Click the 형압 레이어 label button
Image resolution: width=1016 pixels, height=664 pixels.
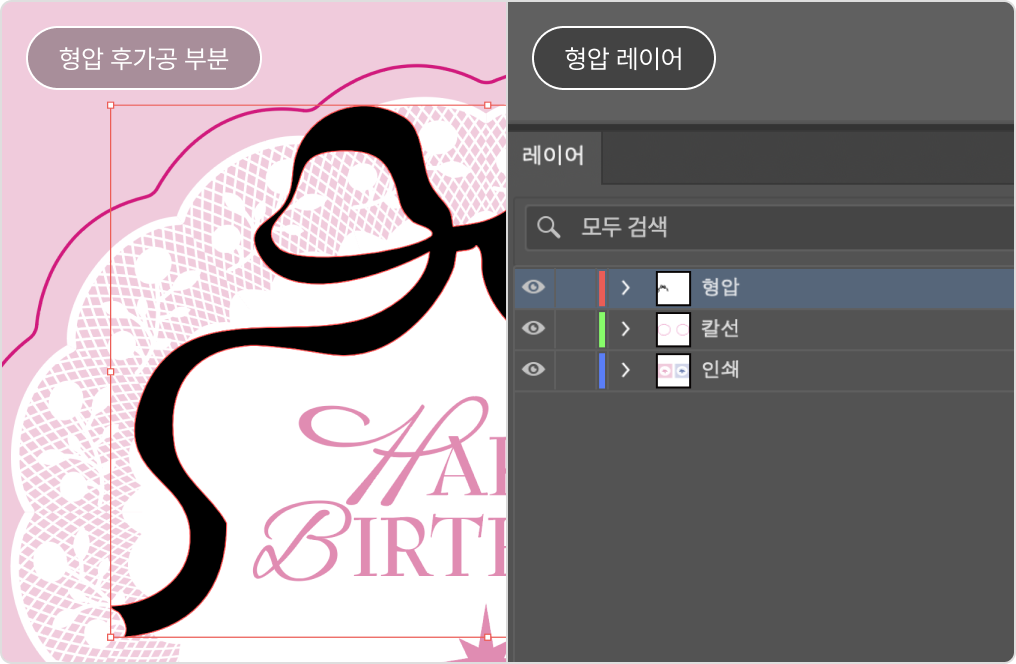pos(623,58)
